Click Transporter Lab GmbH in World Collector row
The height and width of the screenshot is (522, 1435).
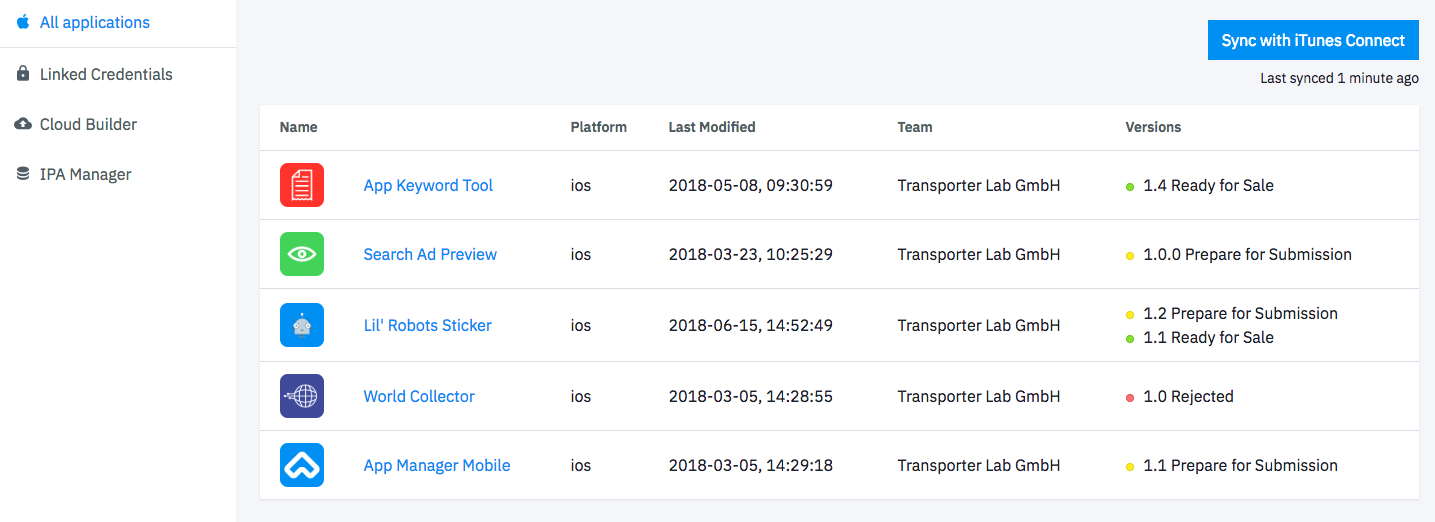tap(979, 396)
